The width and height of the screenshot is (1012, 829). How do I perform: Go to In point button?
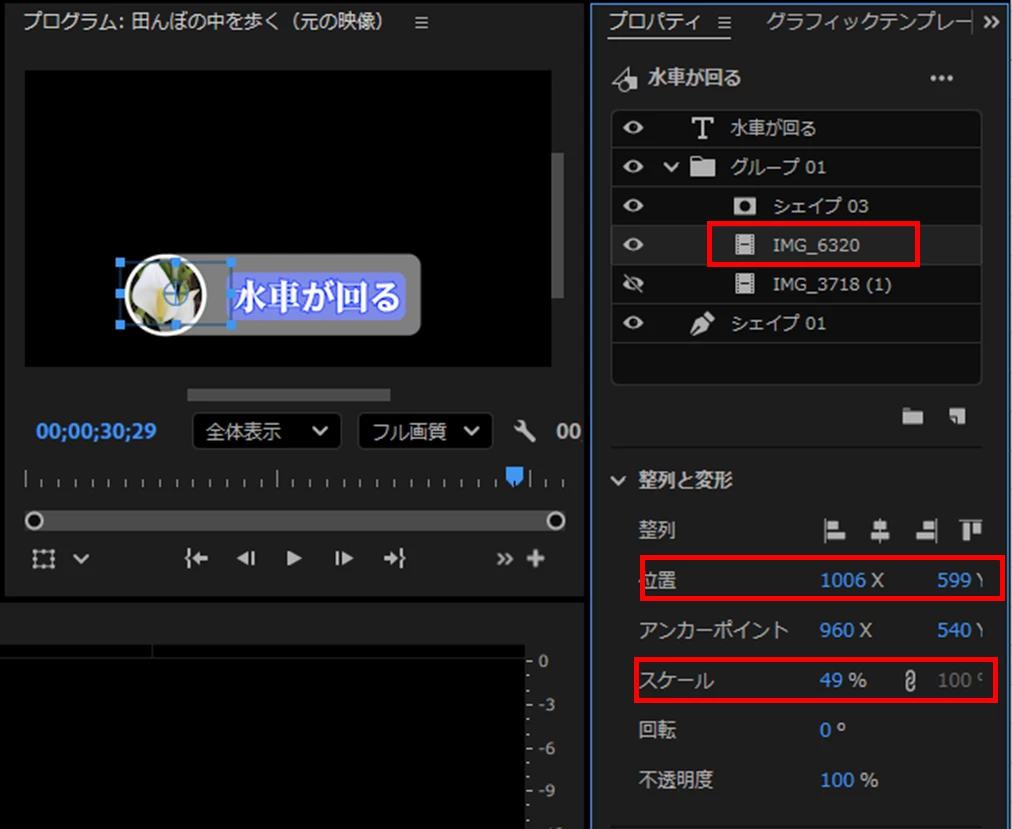click(x=196, y=558)
